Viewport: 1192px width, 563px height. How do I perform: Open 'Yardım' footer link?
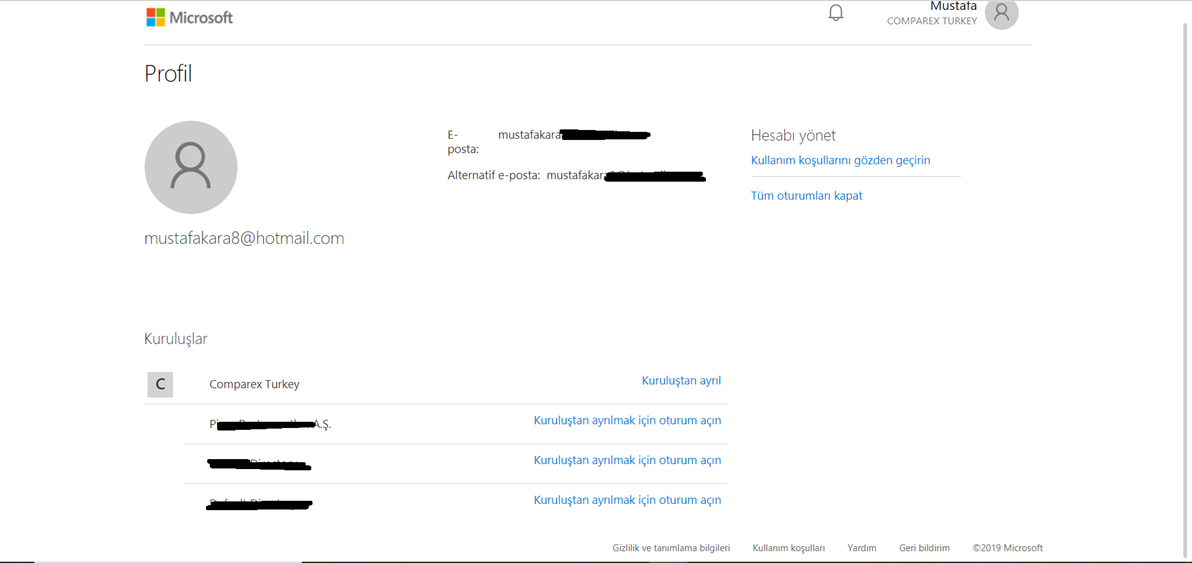(862, 548)
